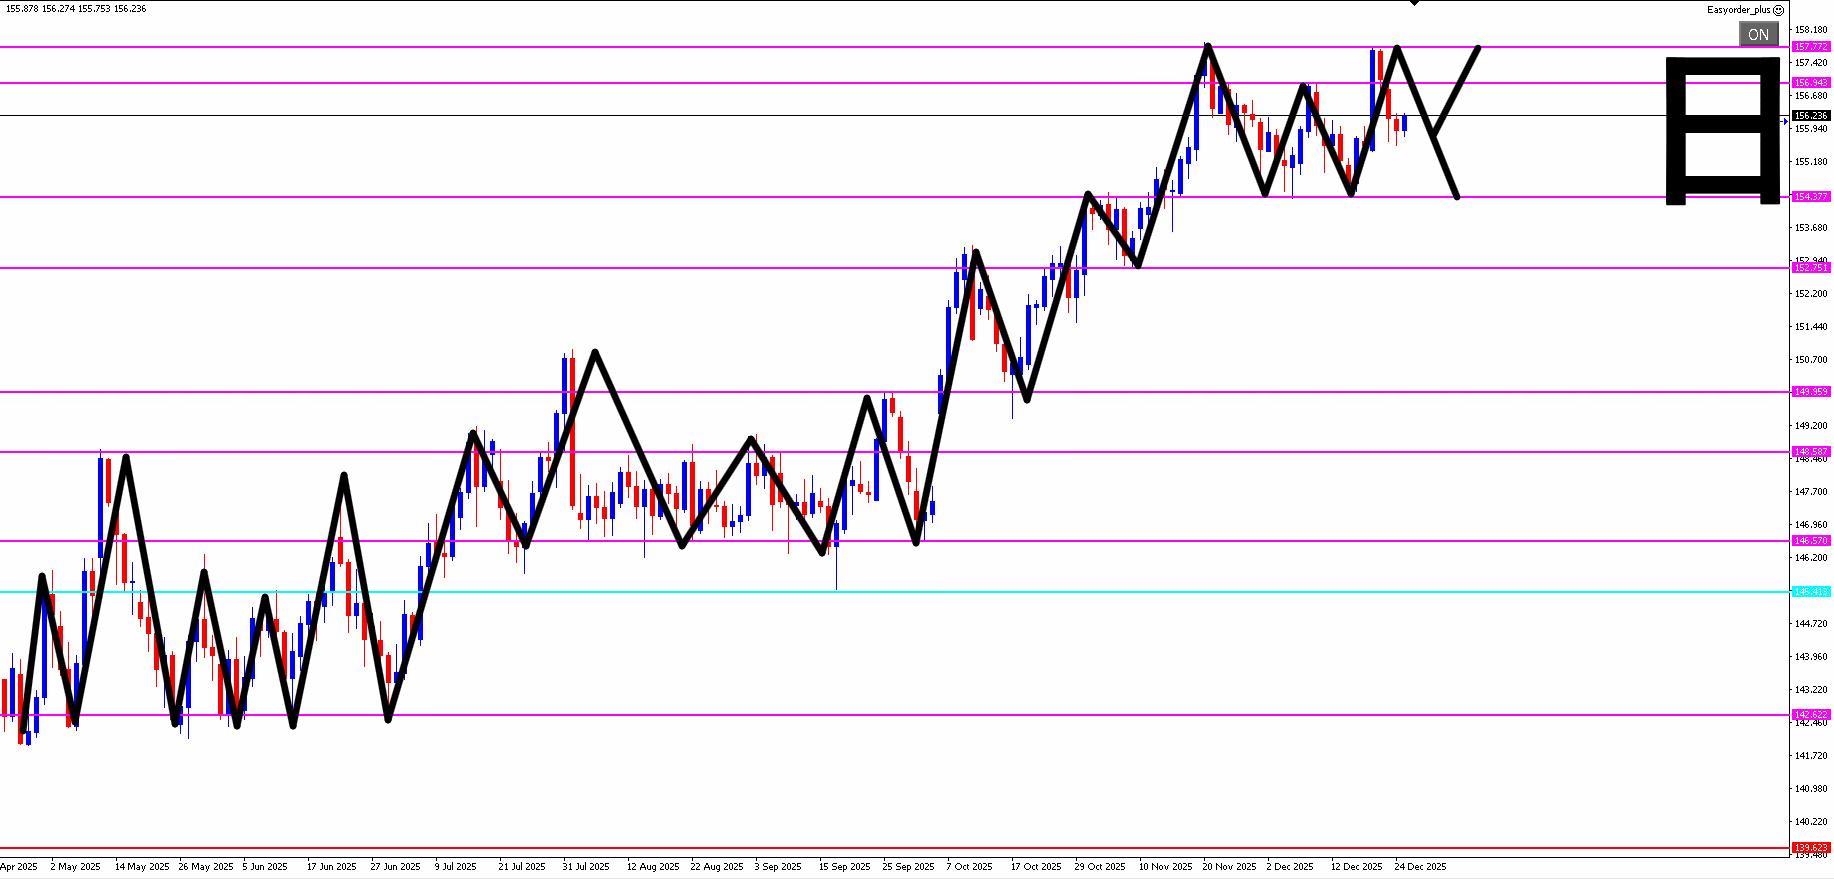Click the 24 Dec 2025 date label
The height and width of the screenshot is (879, 1834).
coord(1421,867)
